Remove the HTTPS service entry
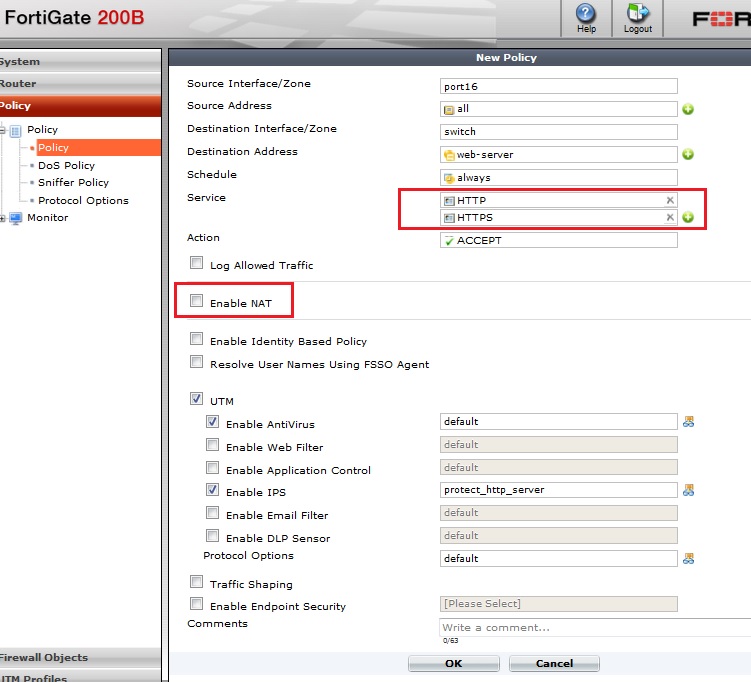This screenshot has width=751, height=682. (670, 217)
